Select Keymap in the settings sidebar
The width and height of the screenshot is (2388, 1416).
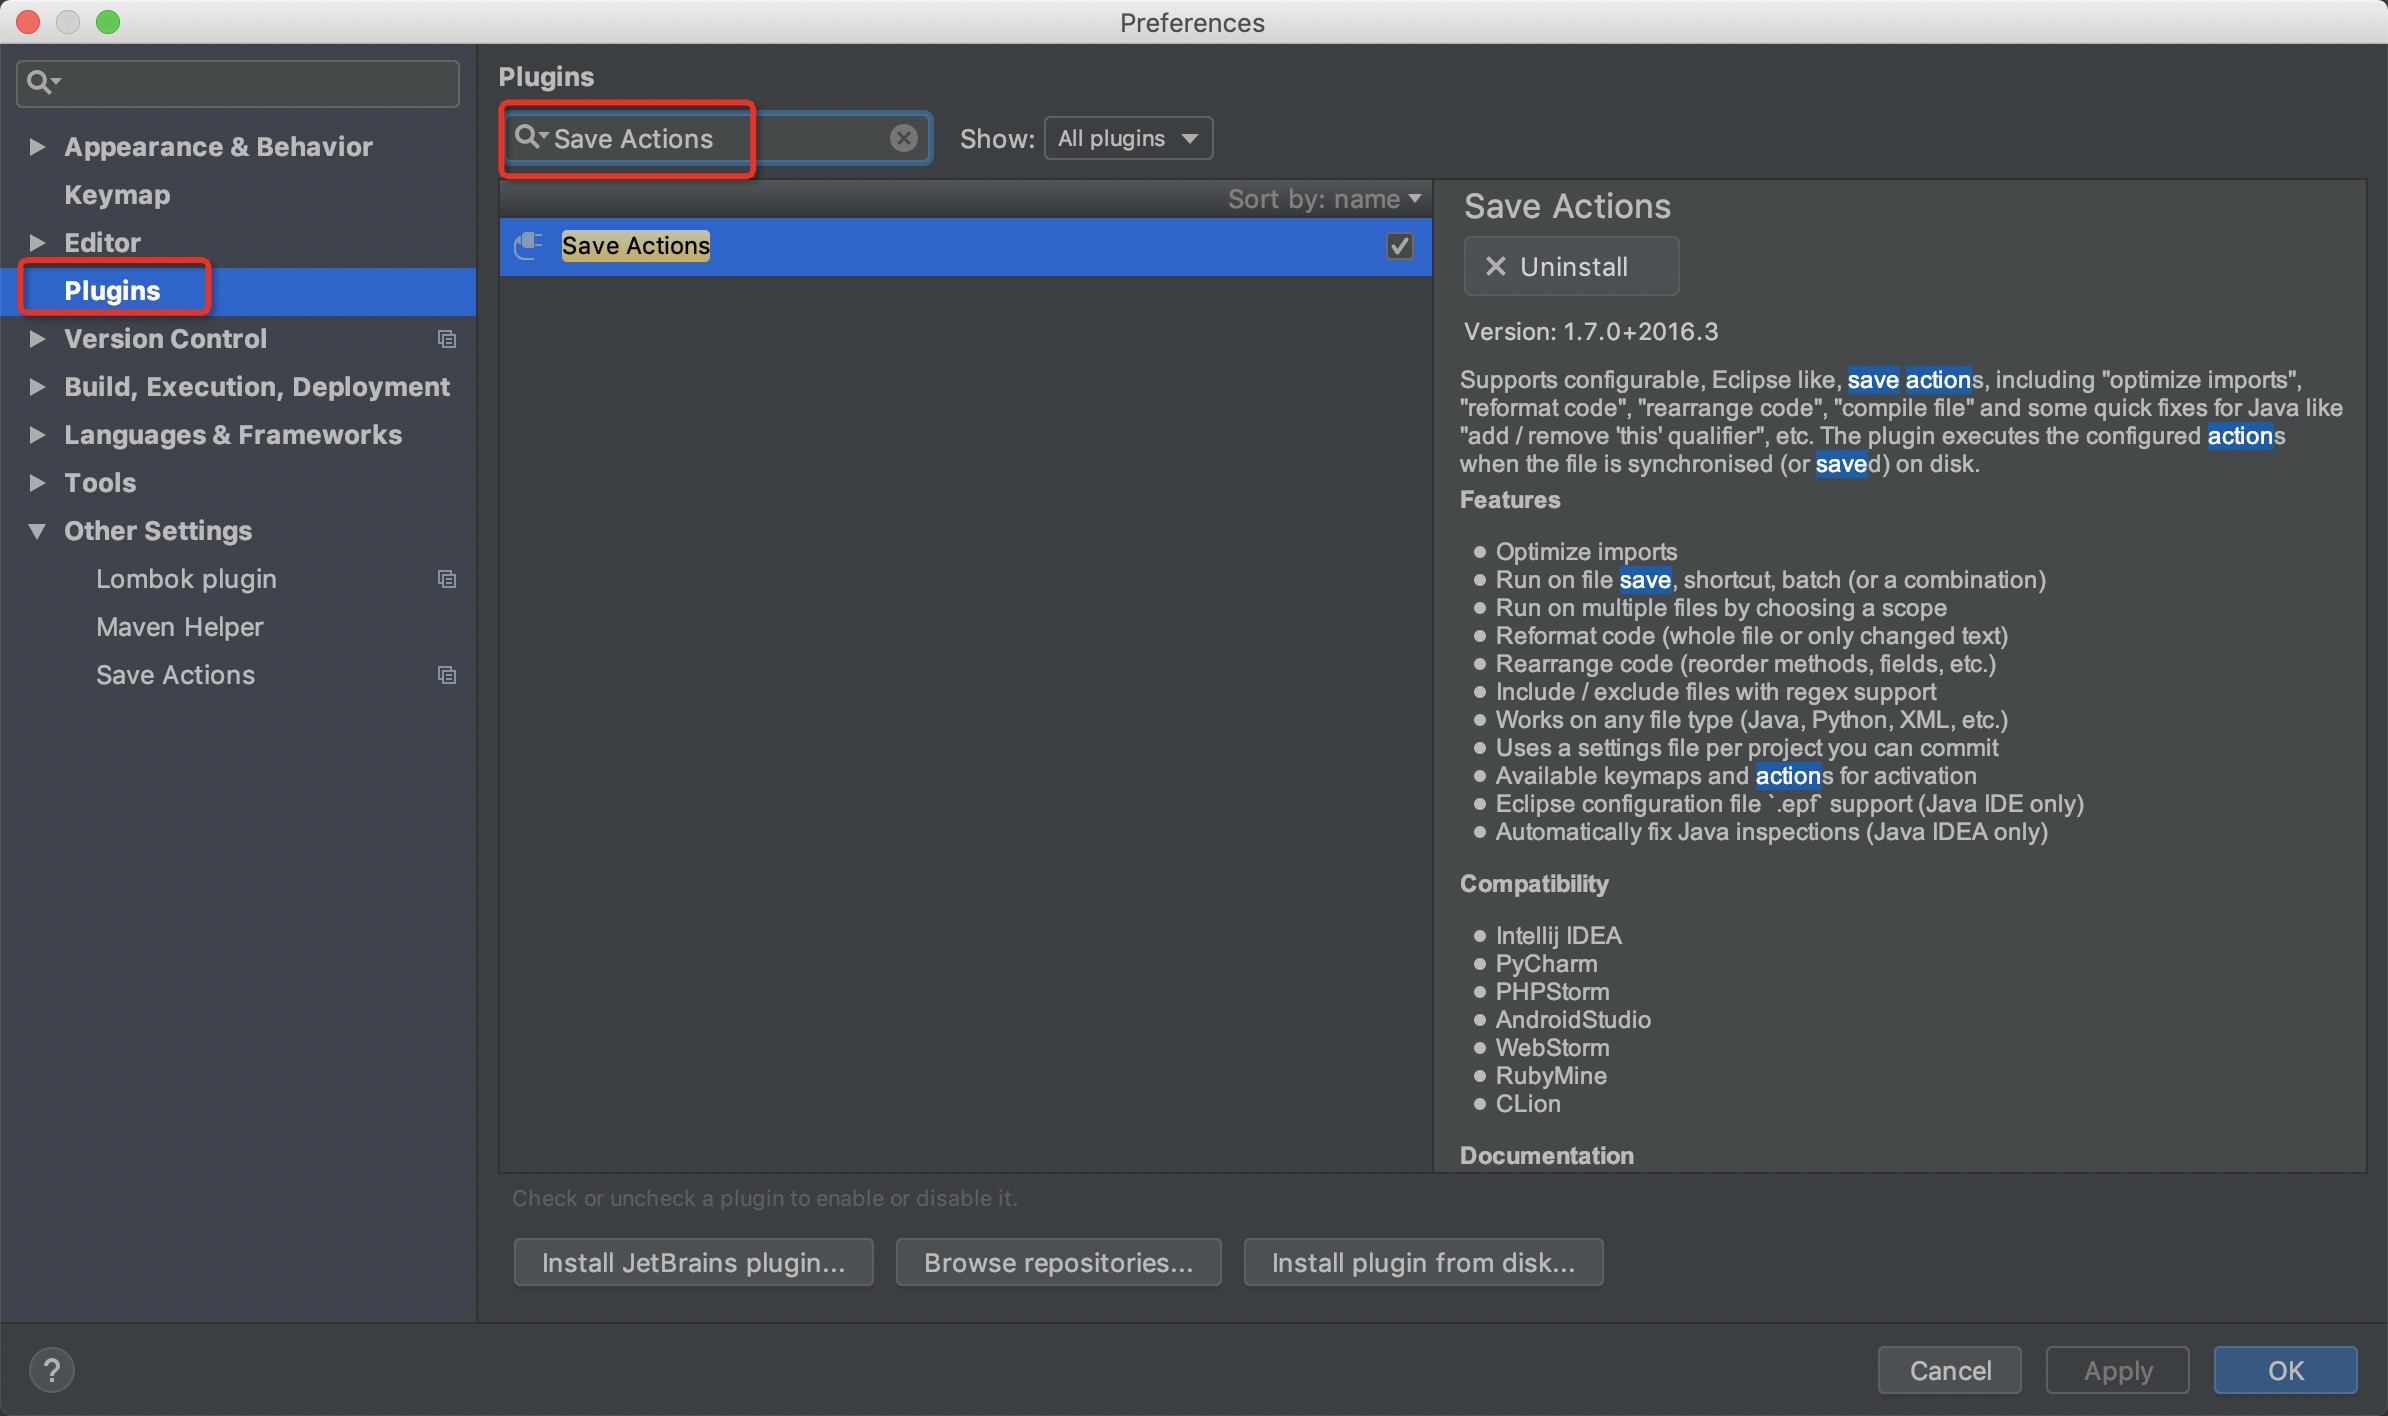pyautogui.click(x=117, y=195)
